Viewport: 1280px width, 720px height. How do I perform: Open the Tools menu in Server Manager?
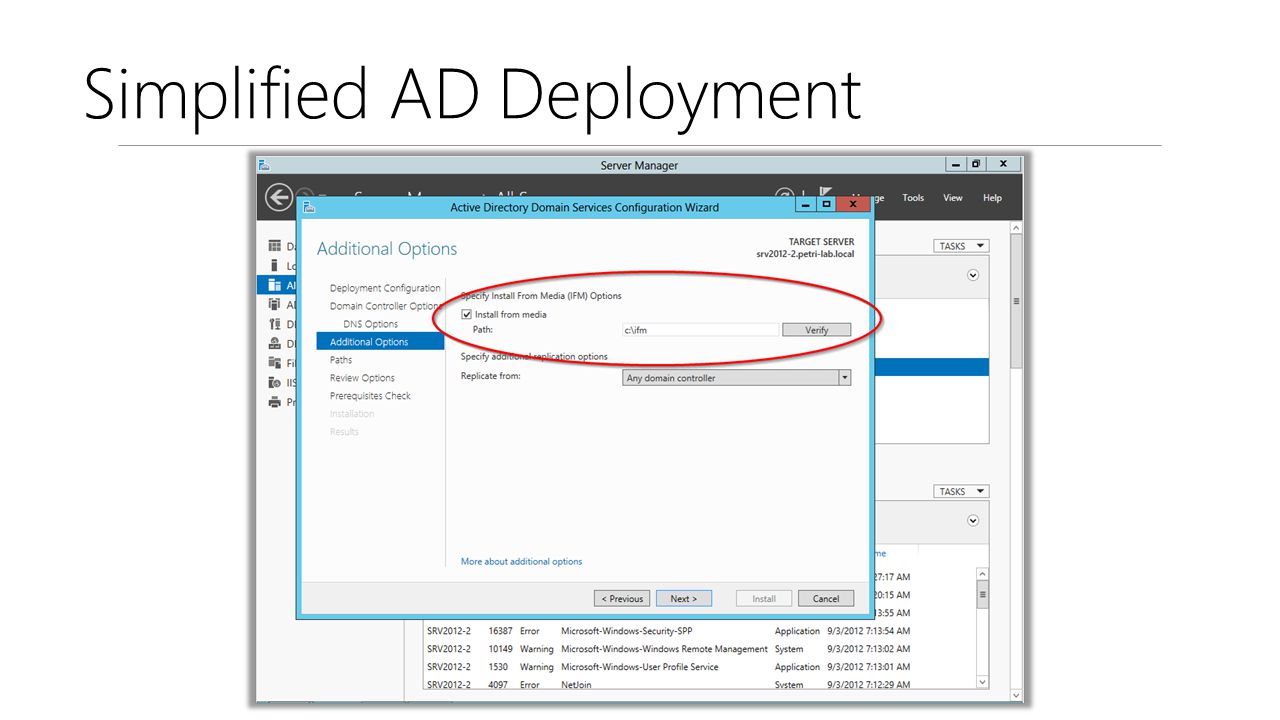913,198
